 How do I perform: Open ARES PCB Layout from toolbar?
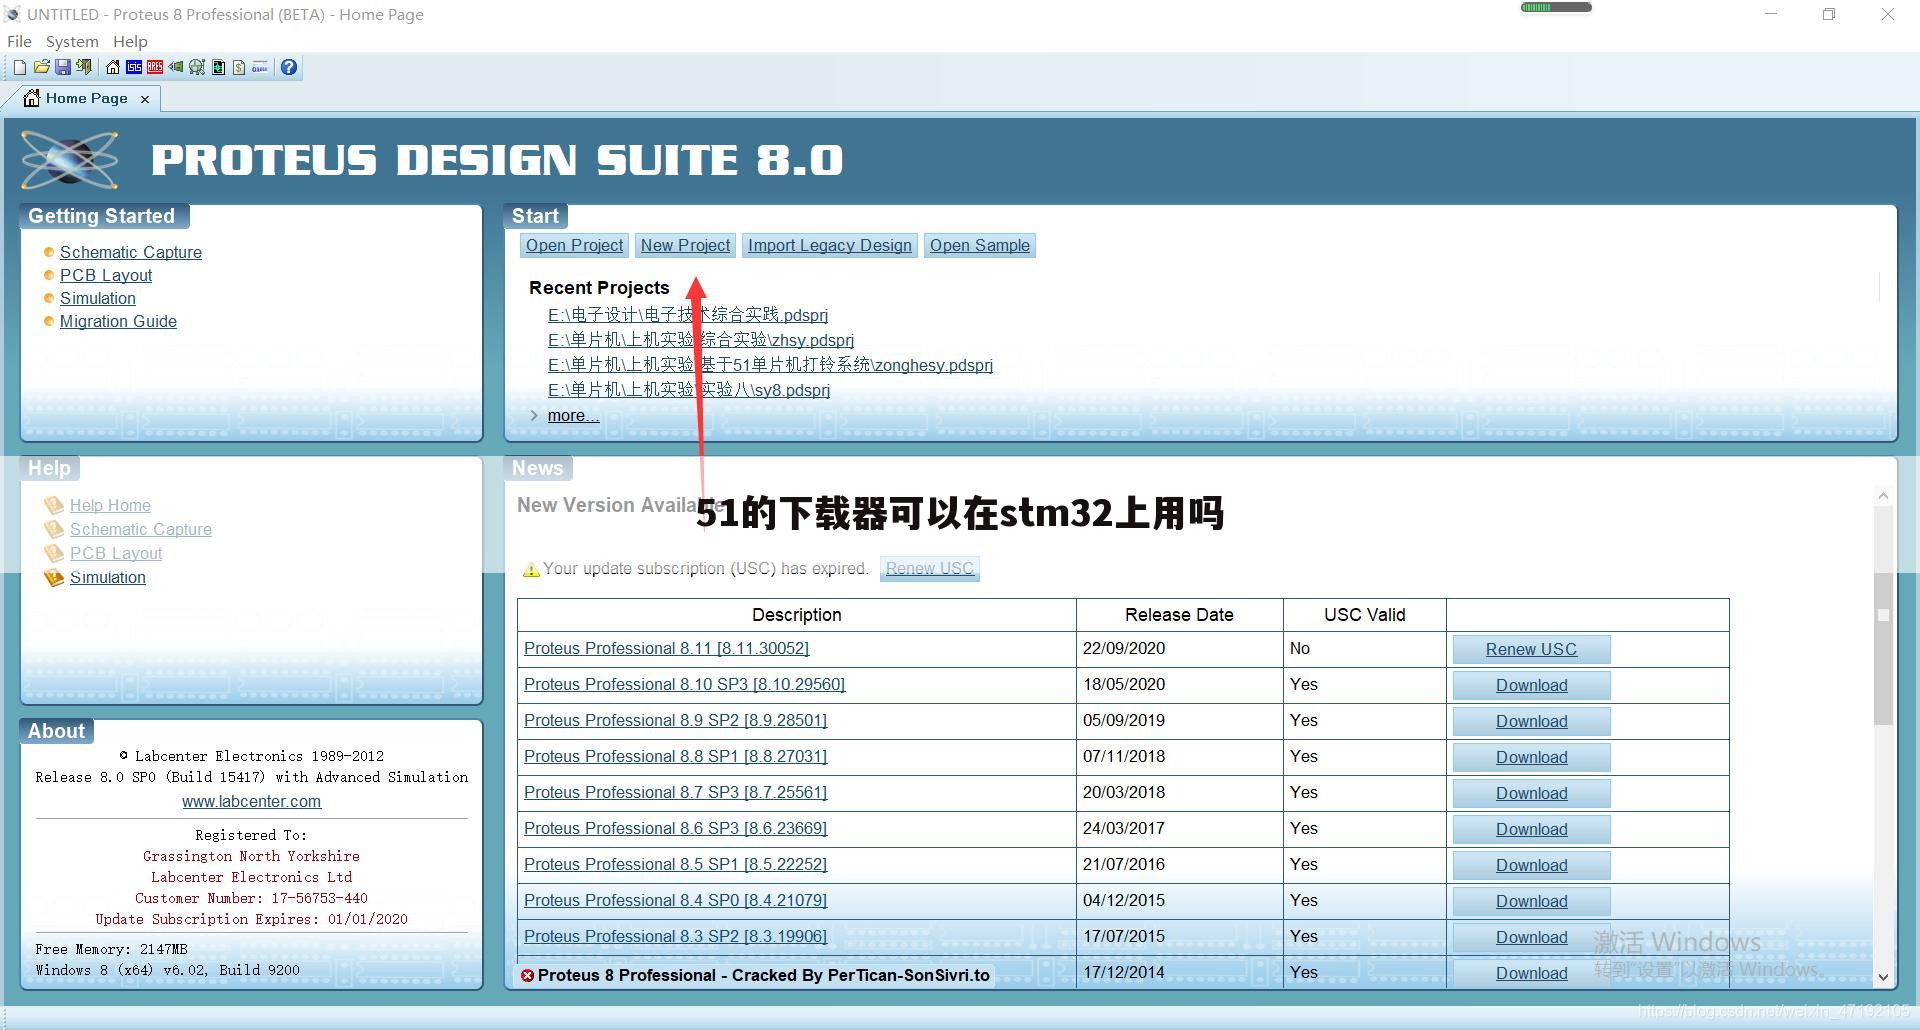pyautogui.click(x=155, y=67)
